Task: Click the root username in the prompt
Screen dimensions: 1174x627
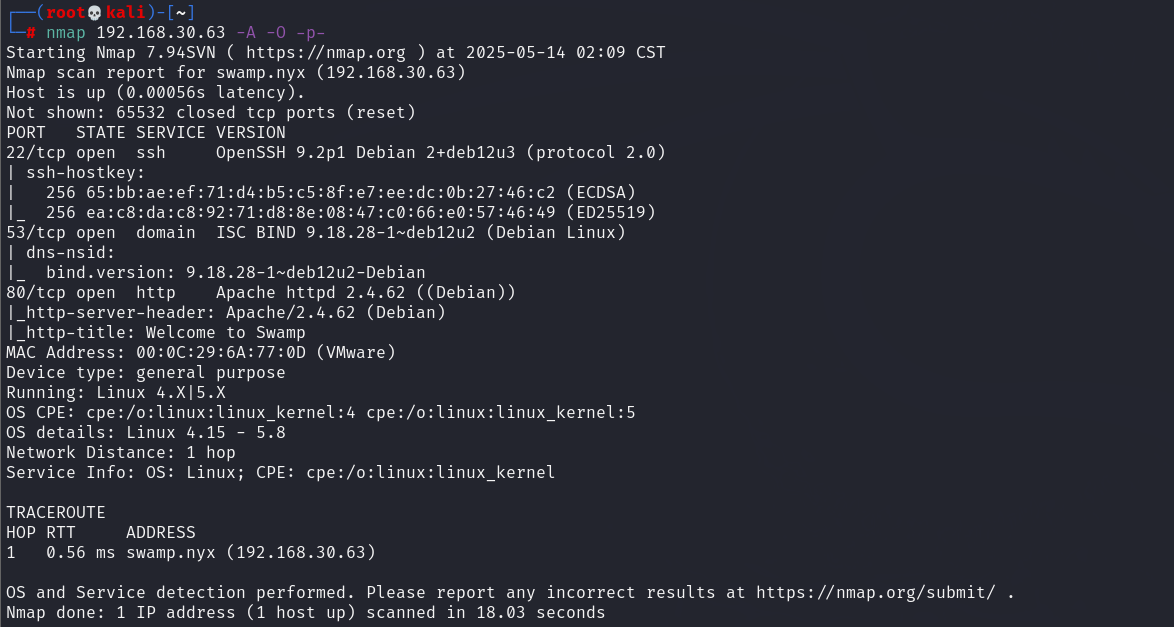Action: click(66, 13)
